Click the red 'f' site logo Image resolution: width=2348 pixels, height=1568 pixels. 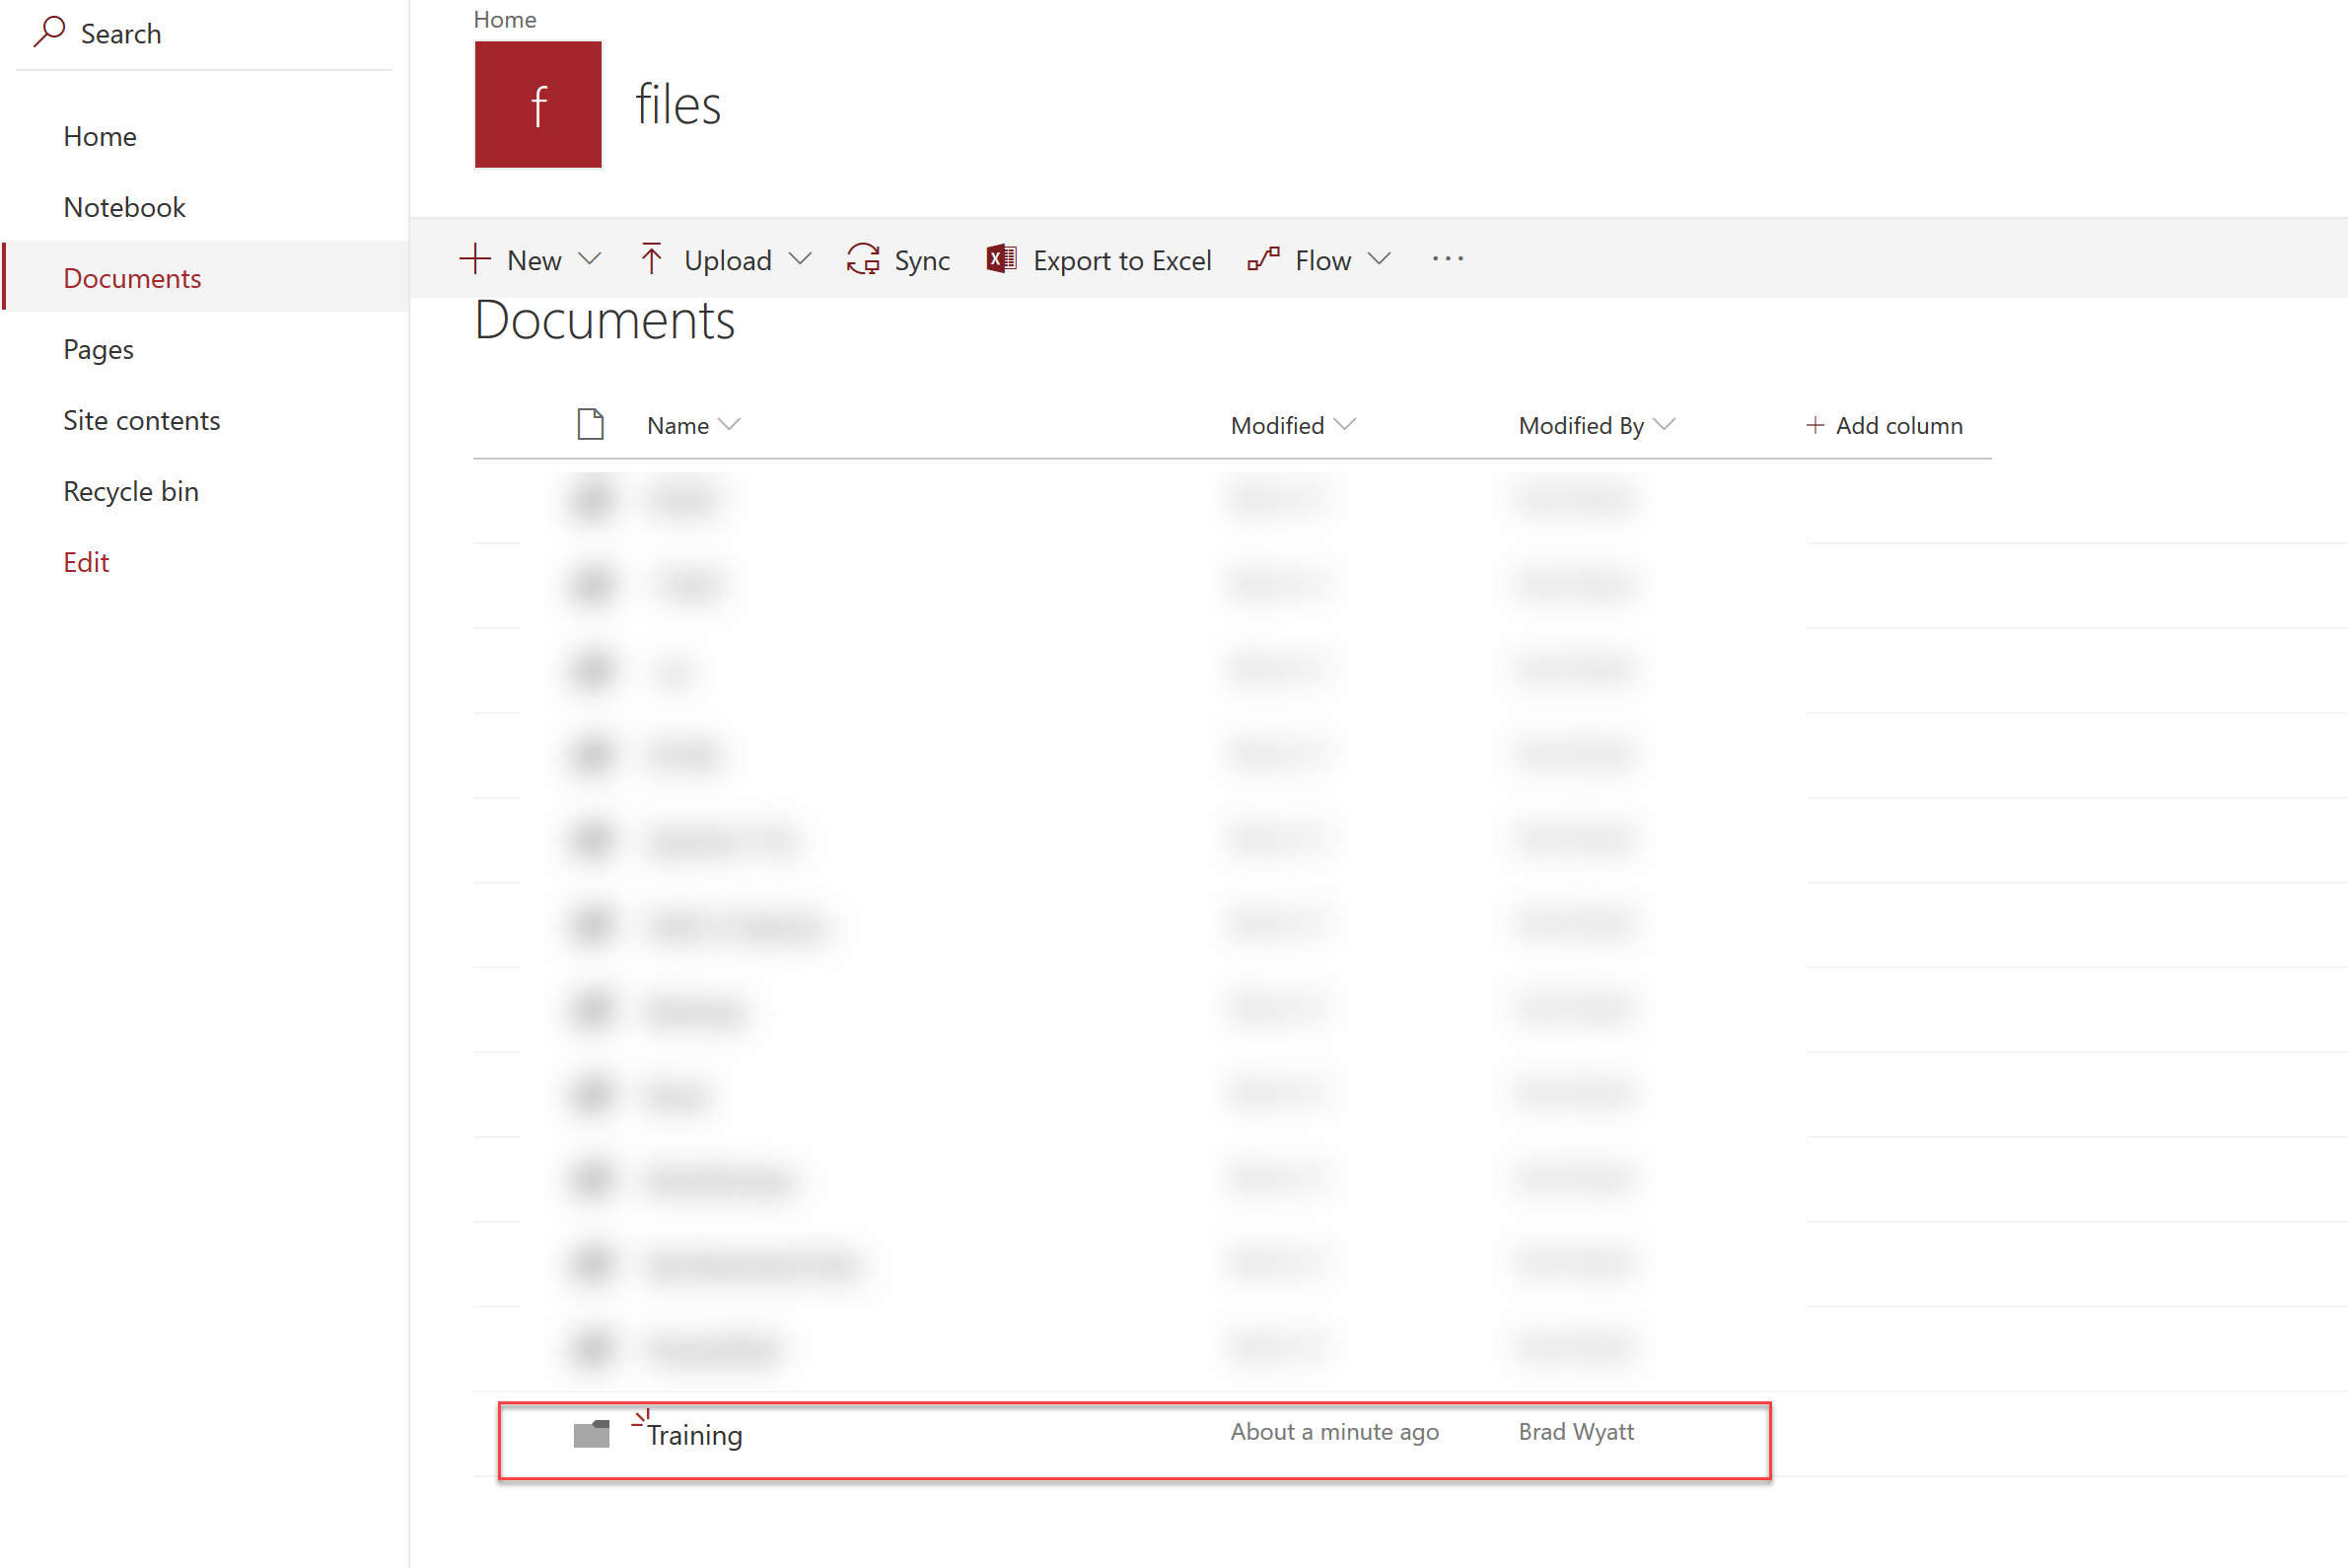click(x=538, y=104)
